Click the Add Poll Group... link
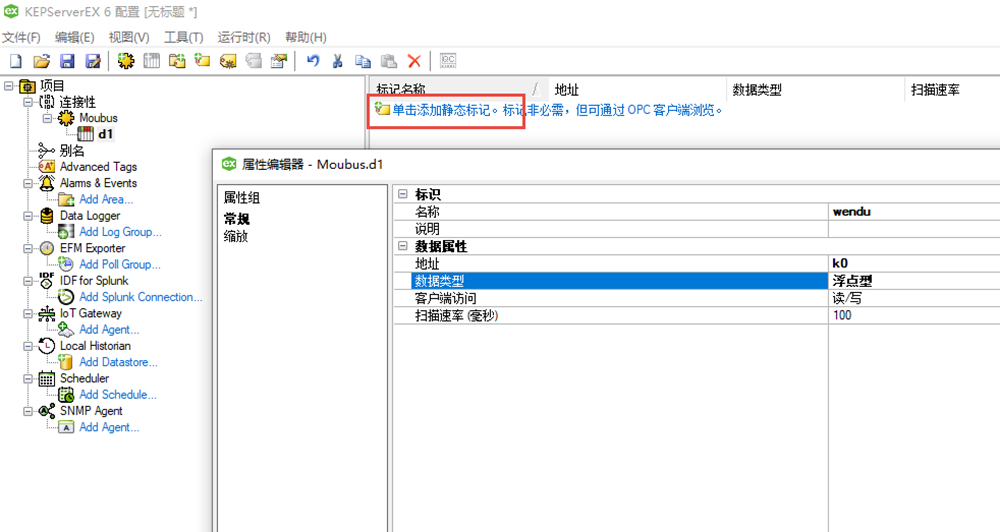 tap(120, 264)
